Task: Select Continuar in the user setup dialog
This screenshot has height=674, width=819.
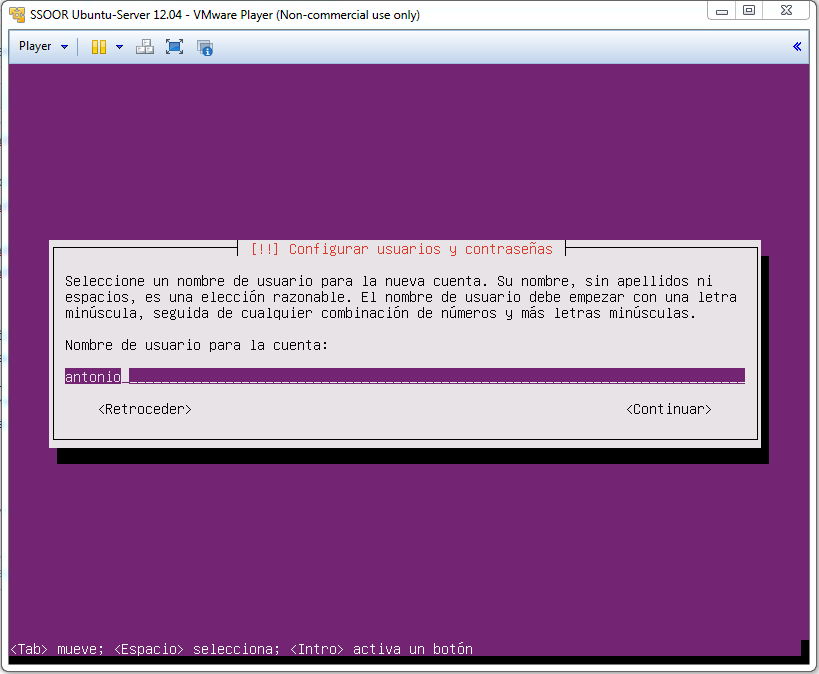Action: coord(668,408)
